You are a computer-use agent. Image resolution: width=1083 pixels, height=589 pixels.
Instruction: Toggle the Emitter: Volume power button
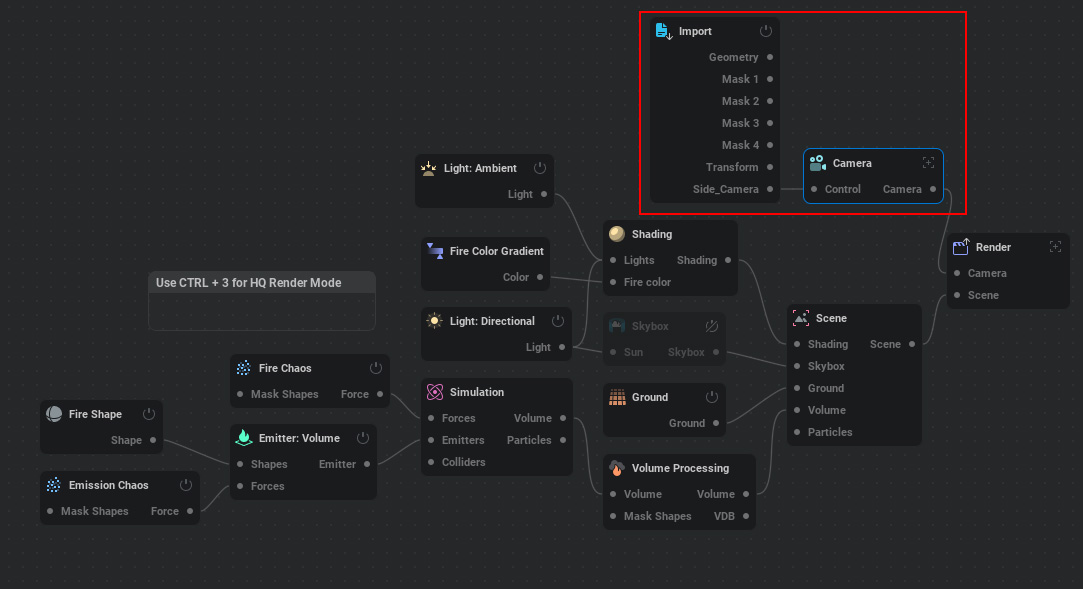pos(363,438)
